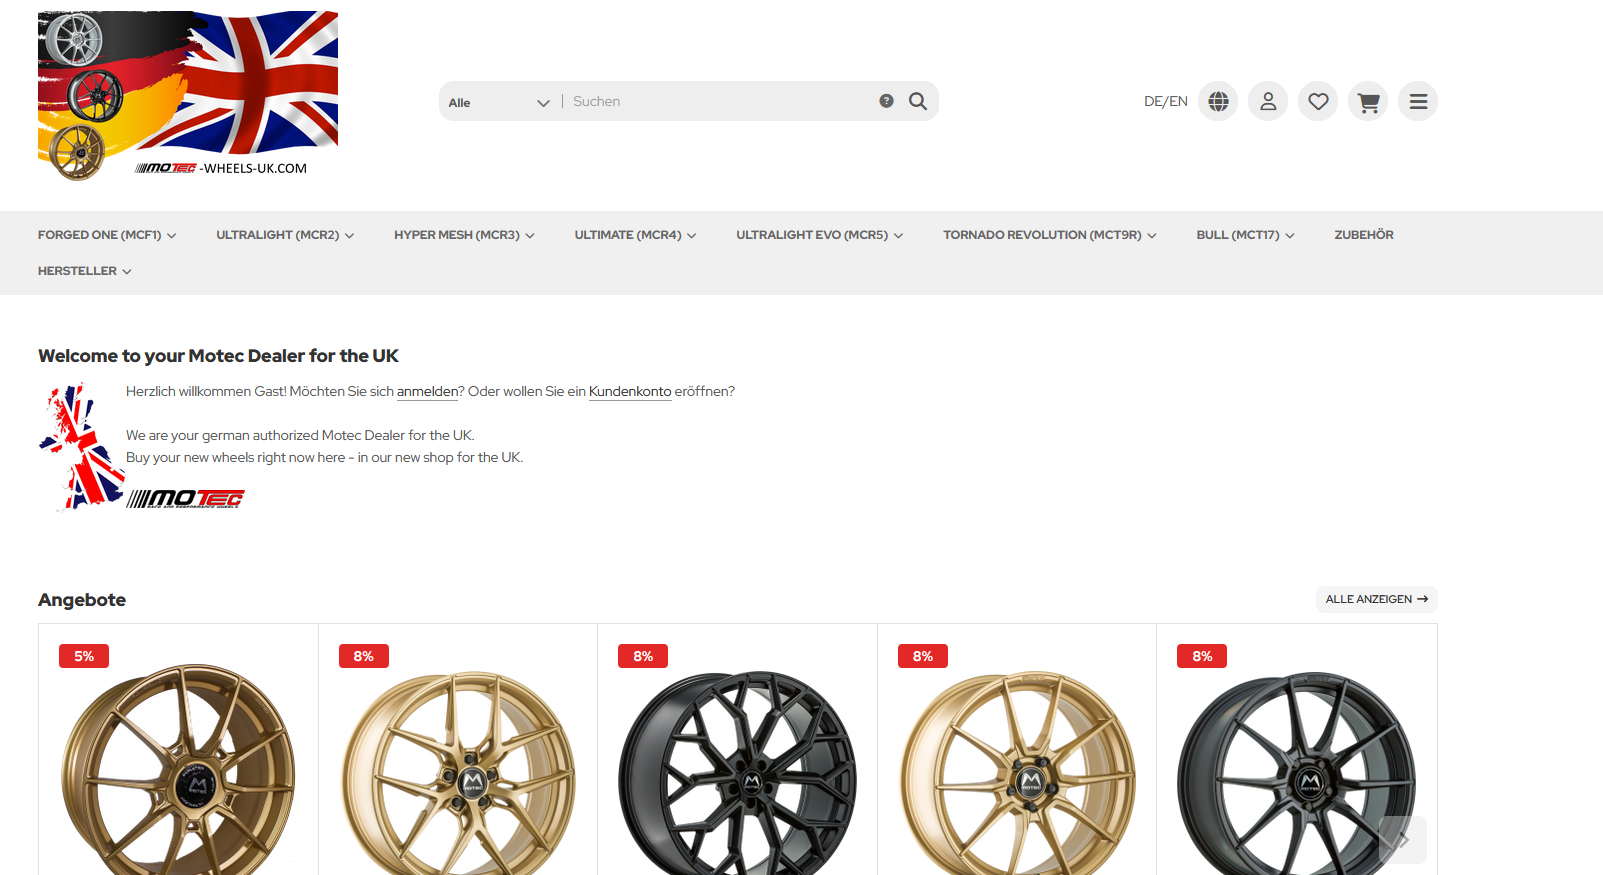1603x875 pixels.
Task: Open the bronze wheel with 5% badge
Action: pos(178,769)
